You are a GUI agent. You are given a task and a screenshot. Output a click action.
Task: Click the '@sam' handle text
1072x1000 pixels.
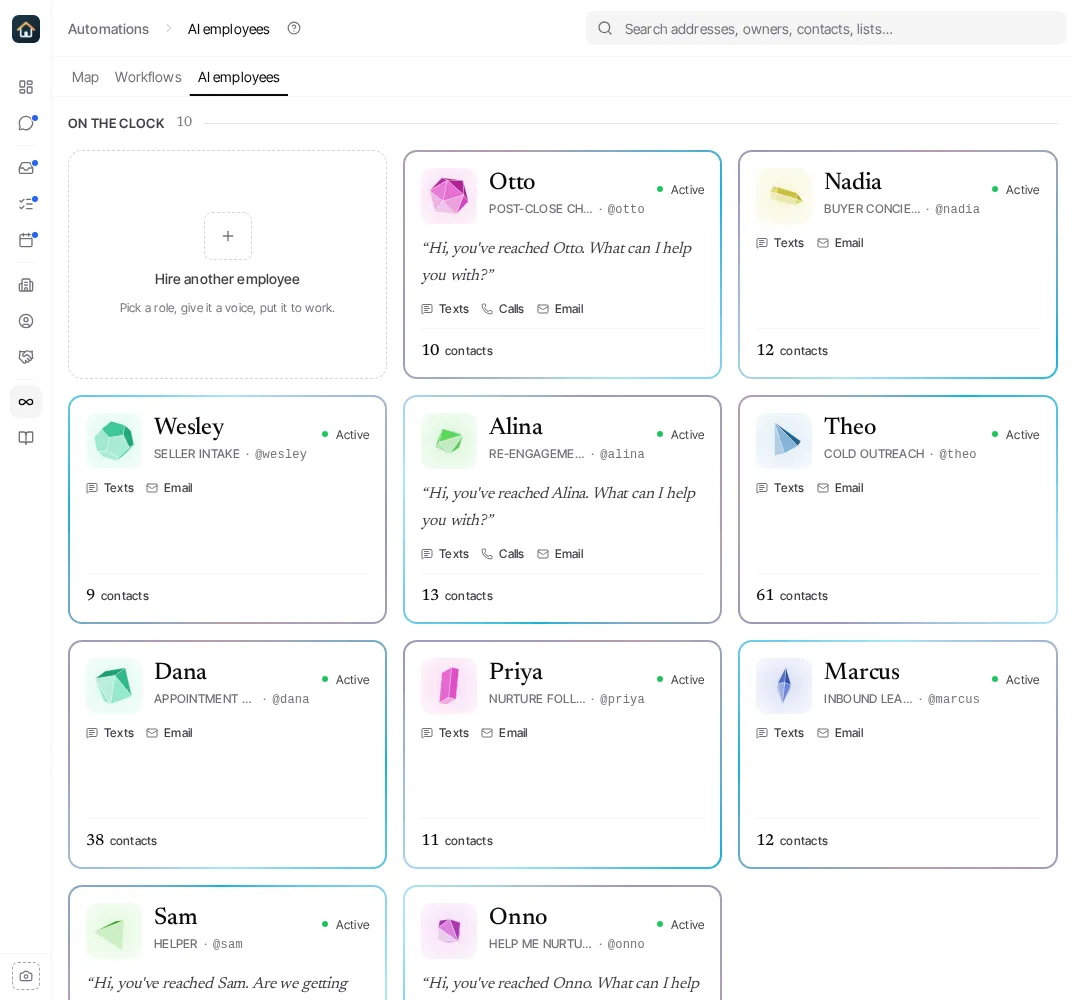click(228, 944)
